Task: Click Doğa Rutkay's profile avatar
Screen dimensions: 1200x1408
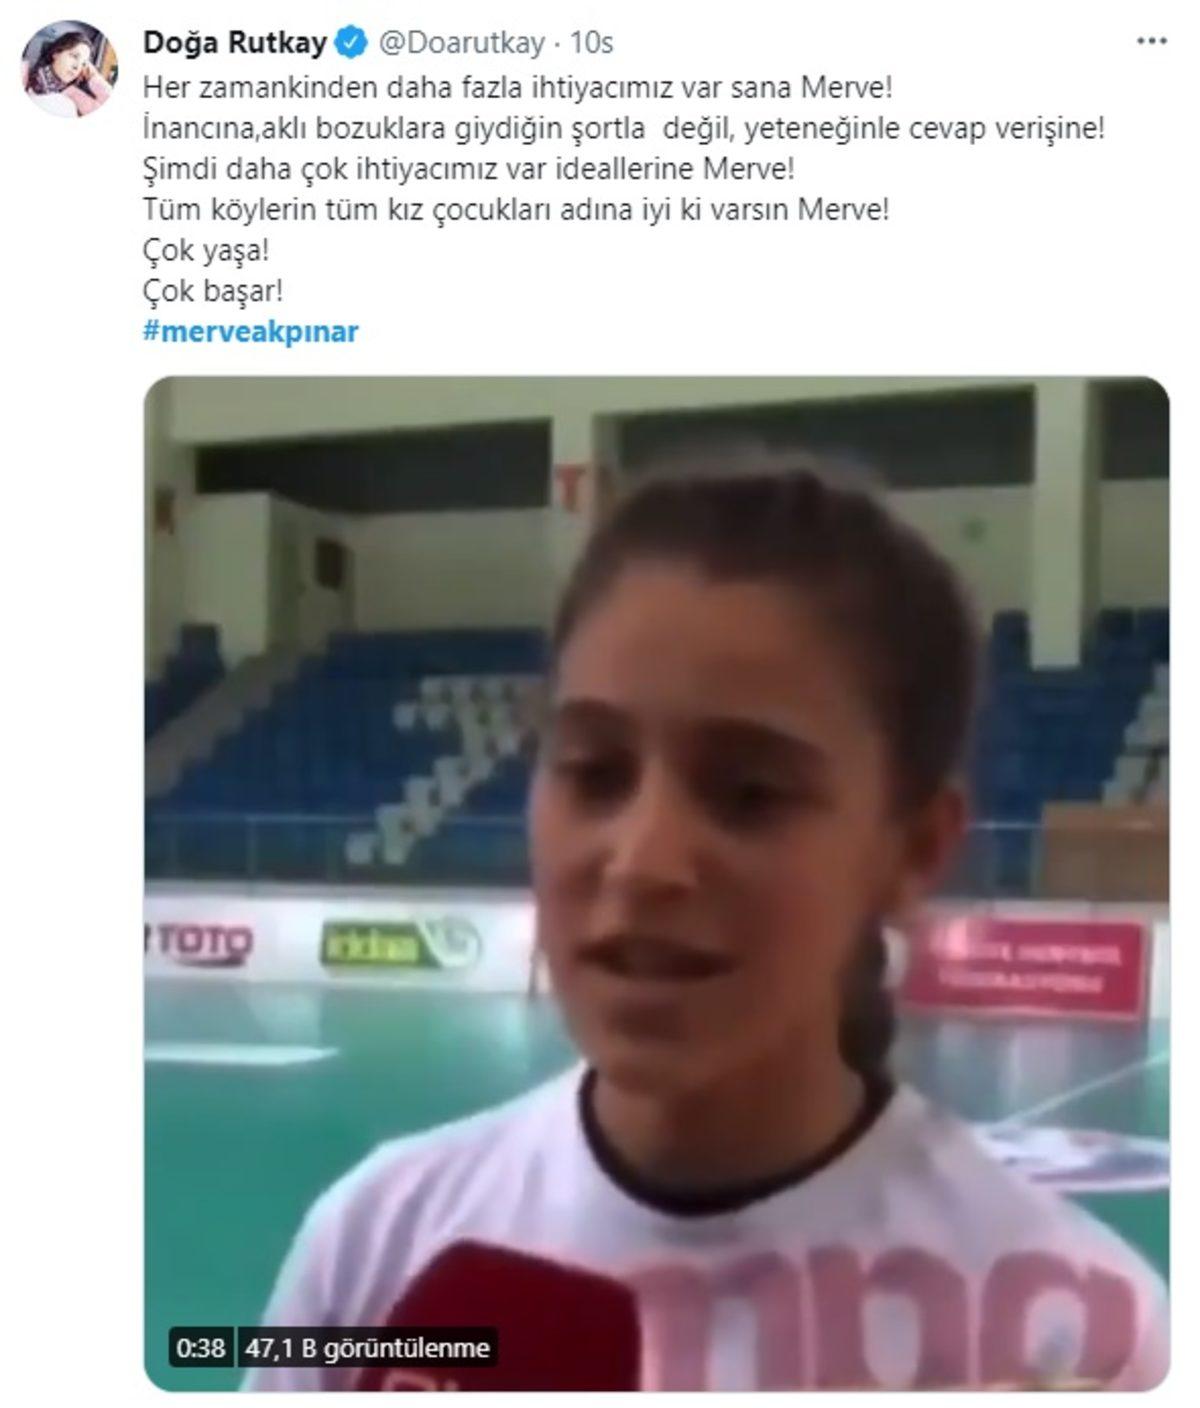Action: click(x=70, y=69)
